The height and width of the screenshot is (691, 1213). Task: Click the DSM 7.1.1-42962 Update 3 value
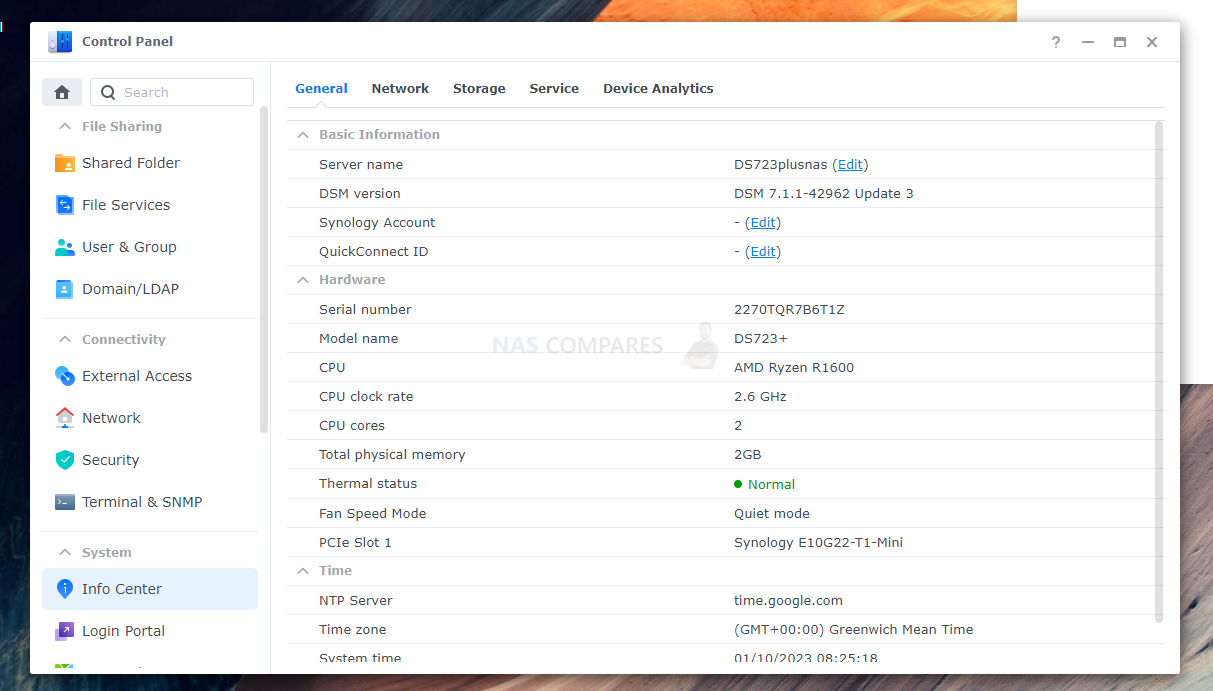pyautogui.click(x=824, y=193)
